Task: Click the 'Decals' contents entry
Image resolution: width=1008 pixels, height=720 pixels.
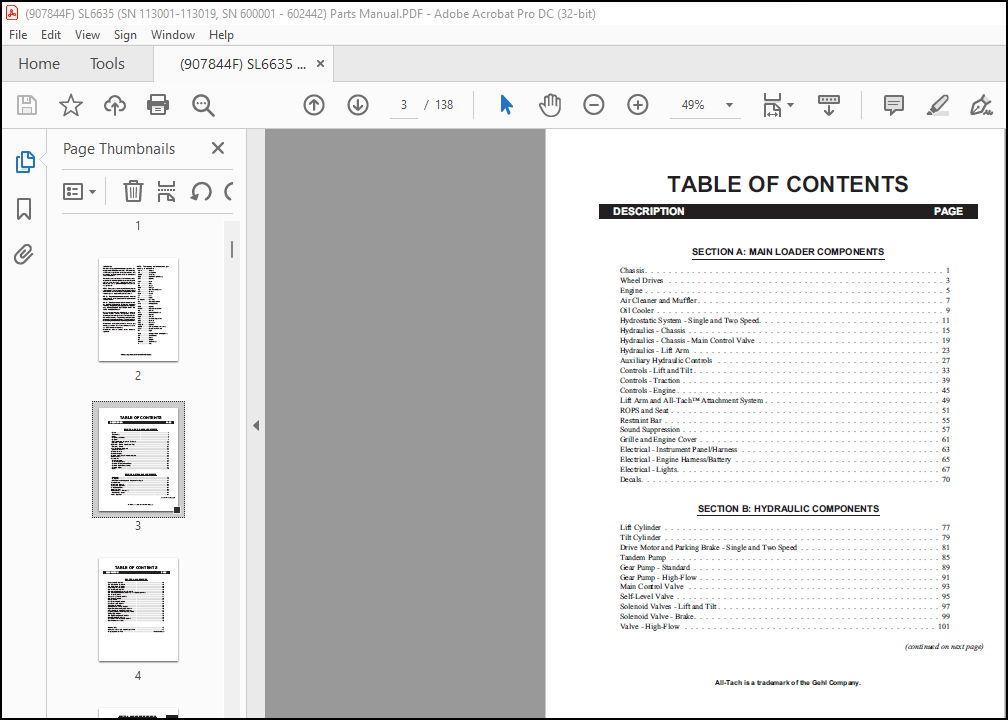Action: (784, 480)
